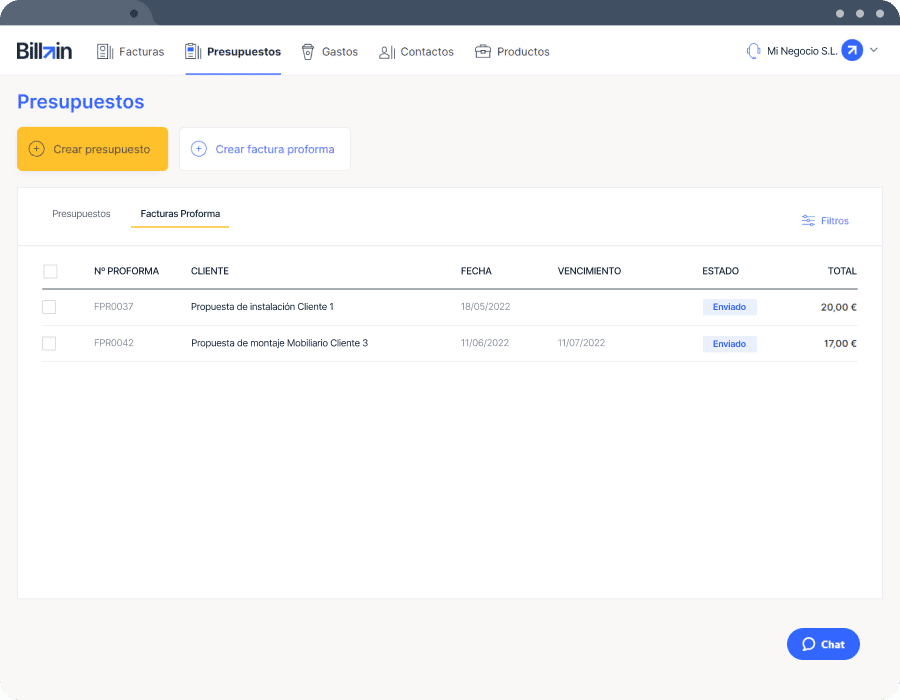900x700 pixels.
Task: Open the Facturas menu
Action: (131, 52)
